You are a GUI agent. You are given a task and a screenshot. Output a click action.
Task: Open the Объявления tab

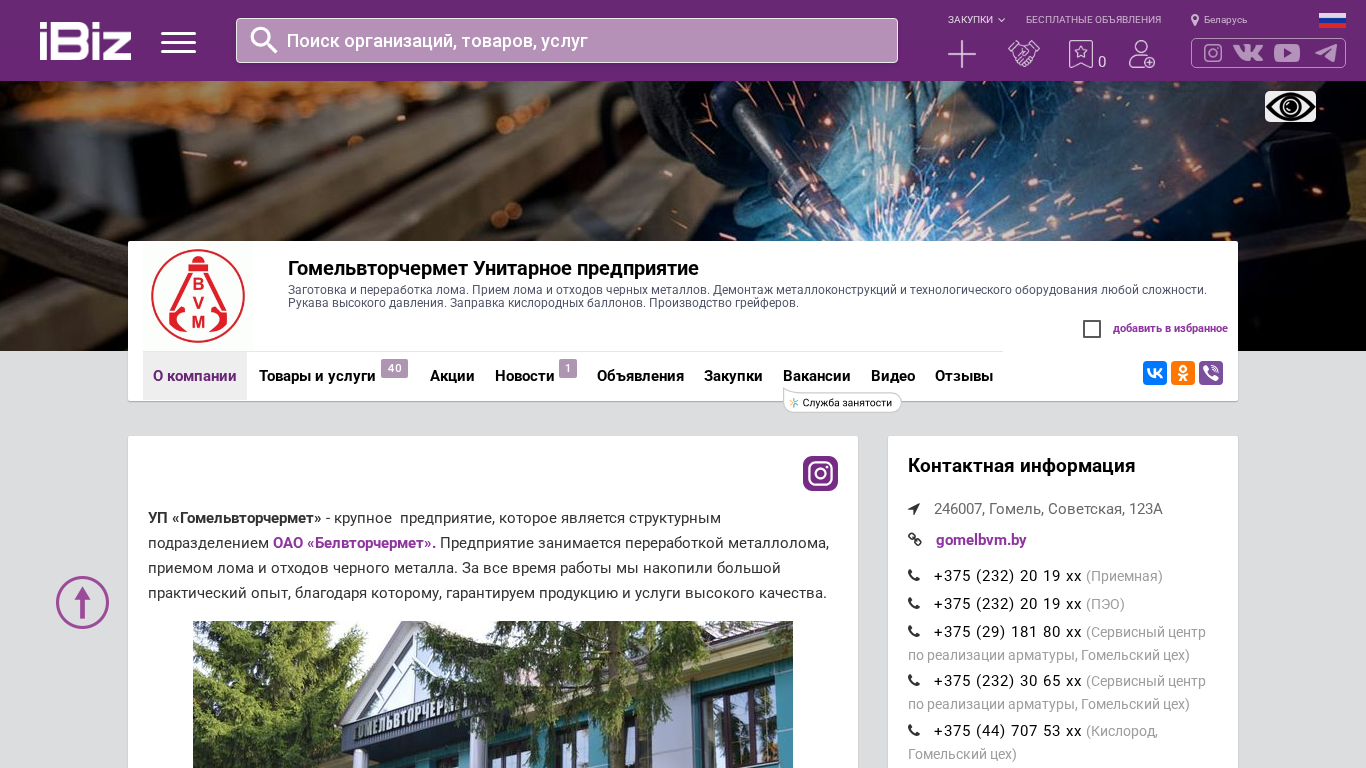coord(640,376)
